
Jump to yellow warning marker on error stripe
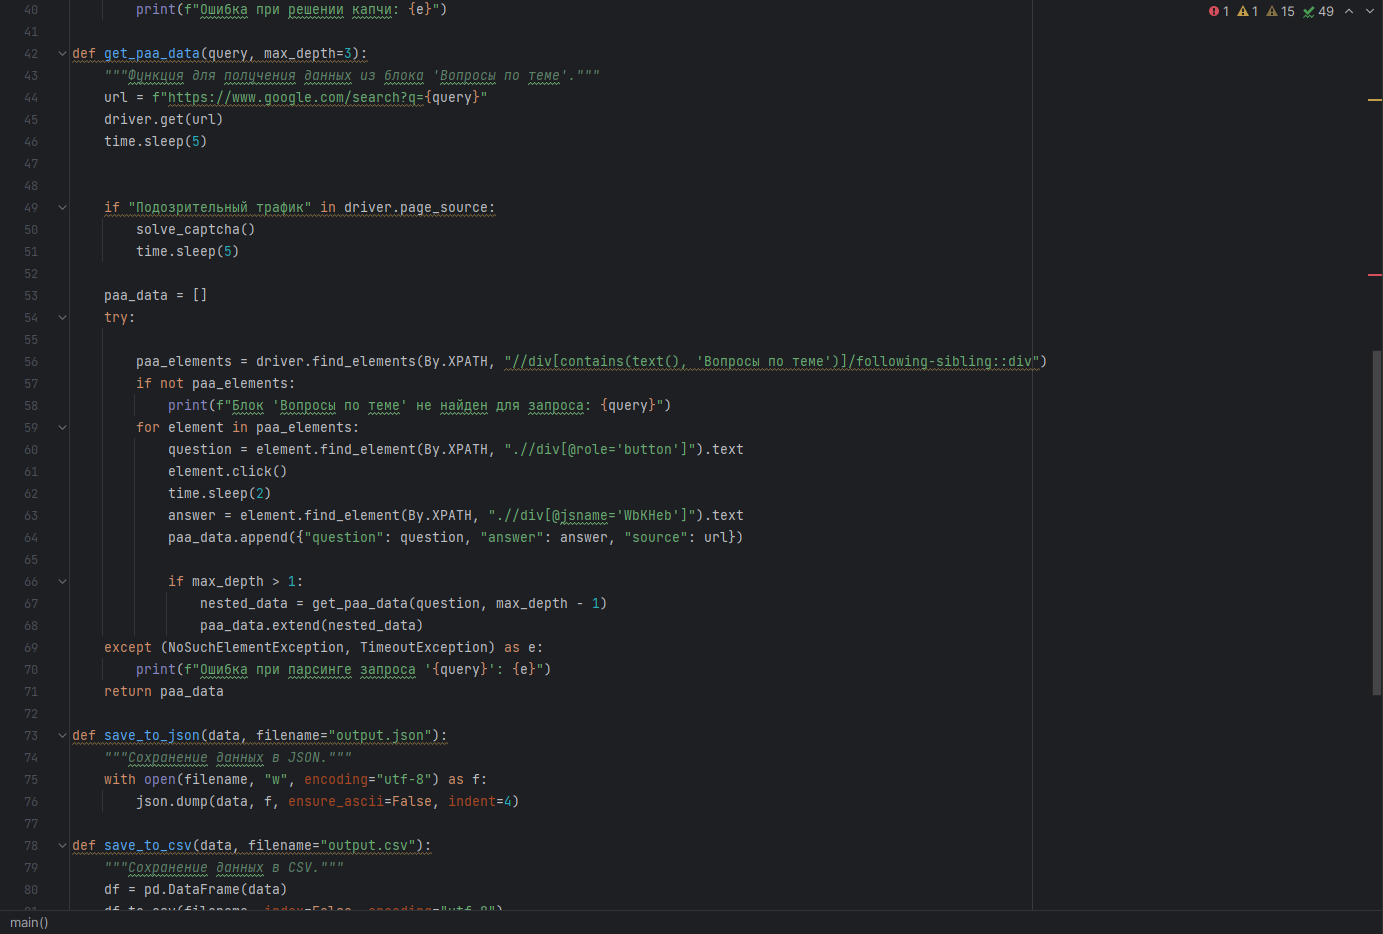coord(1375,100)
